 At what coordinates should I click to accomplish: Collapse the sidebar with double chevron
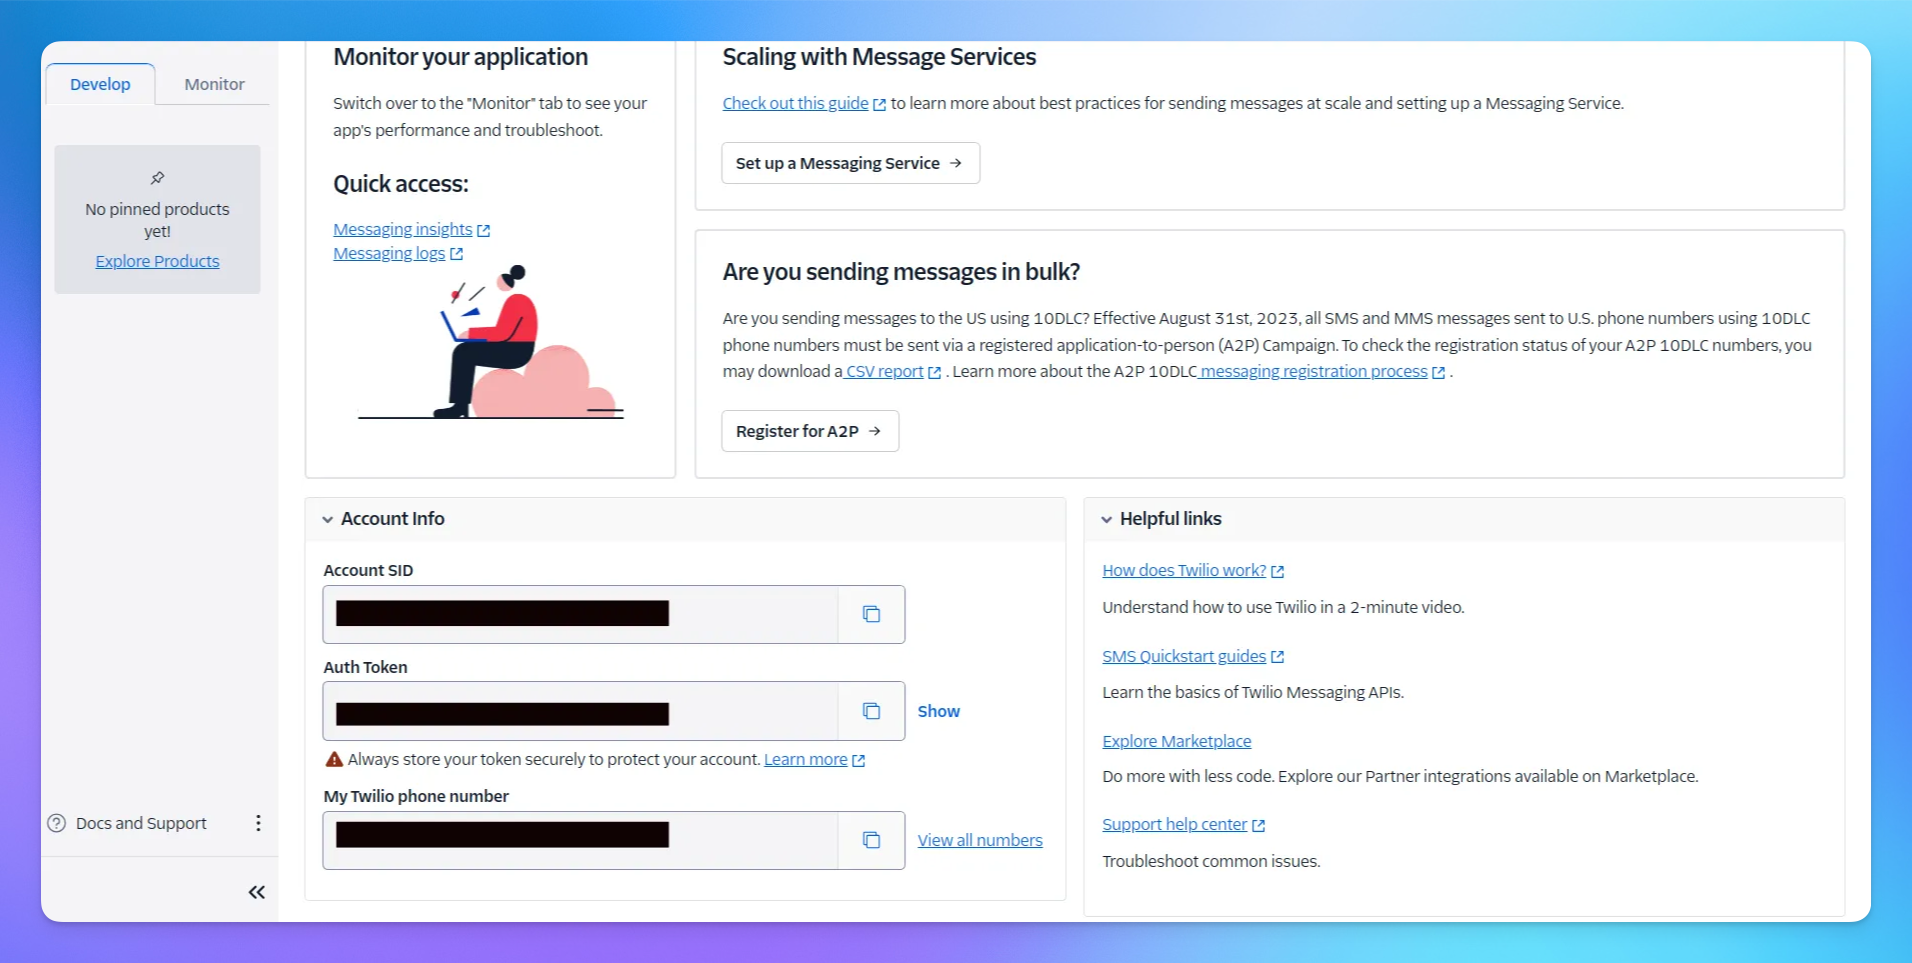pyautogui.click(x=257, y=892)
